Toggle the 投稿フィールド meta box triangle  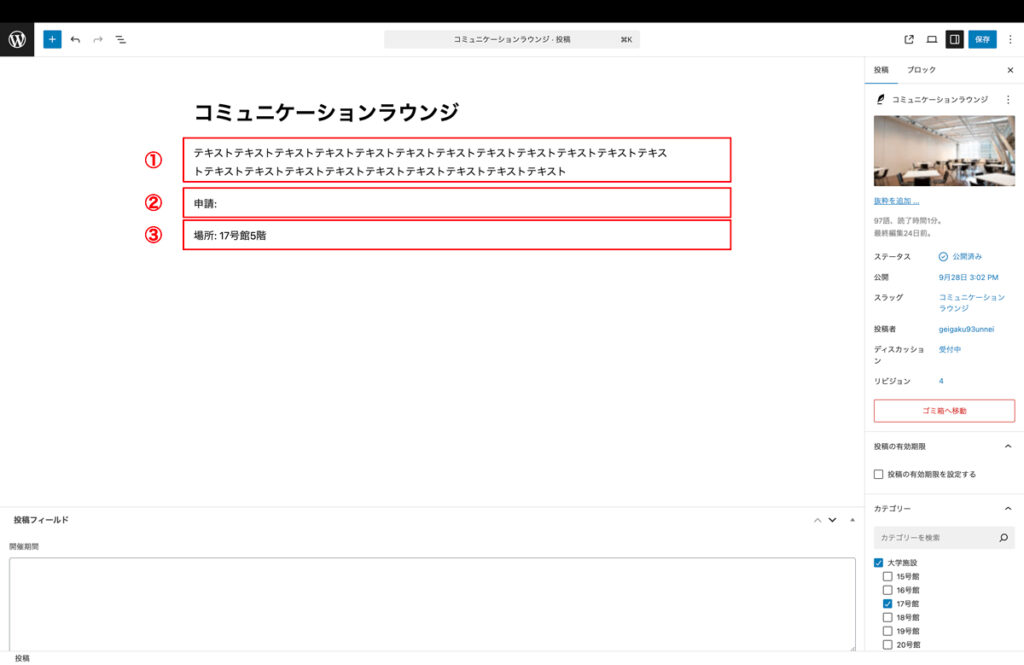(x=852, y=520)
